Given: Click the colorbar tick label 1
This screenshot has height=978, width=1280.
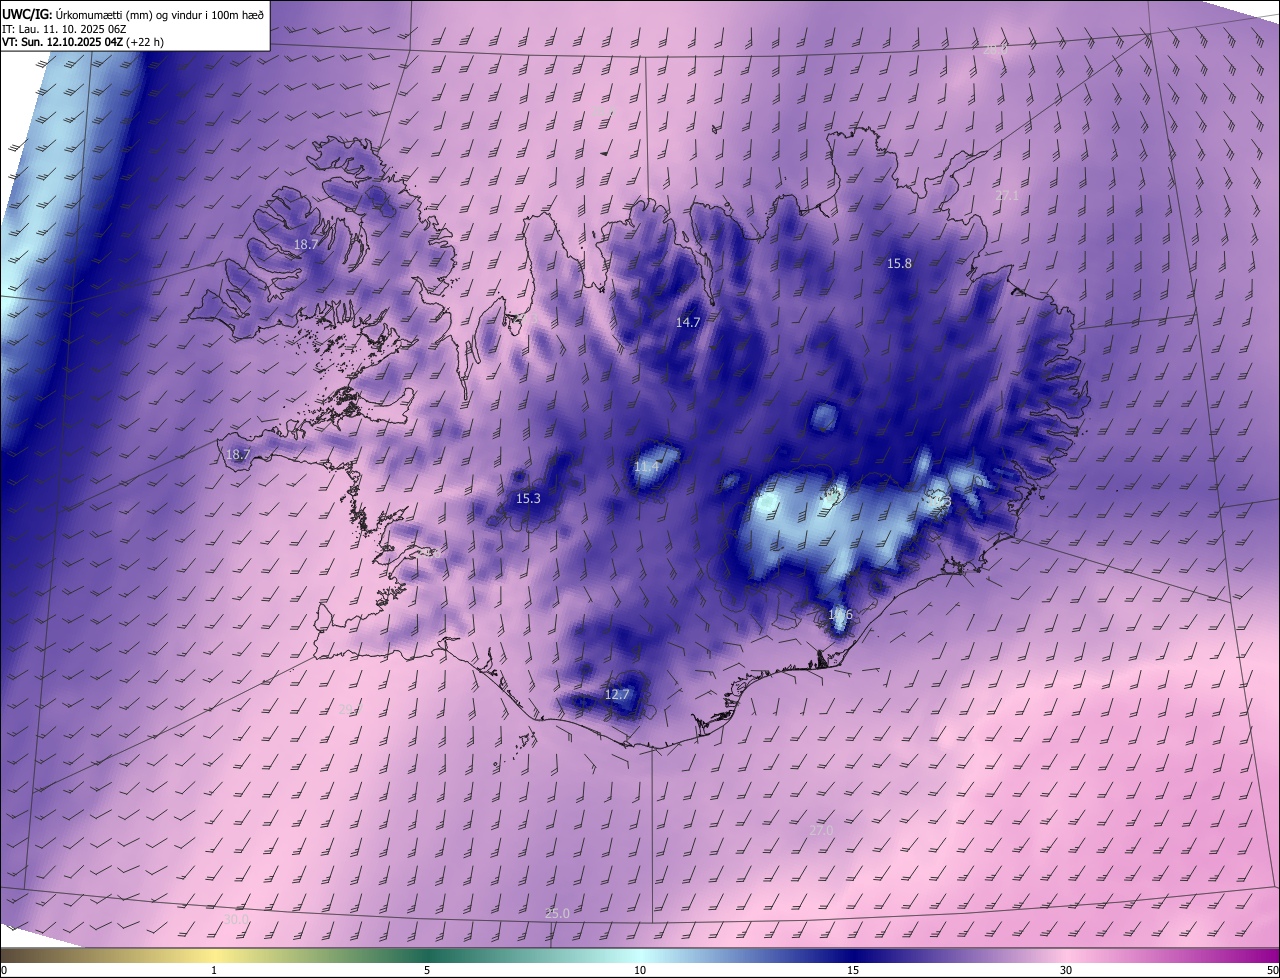Looking at the screenshot, I should pos(214,970).
